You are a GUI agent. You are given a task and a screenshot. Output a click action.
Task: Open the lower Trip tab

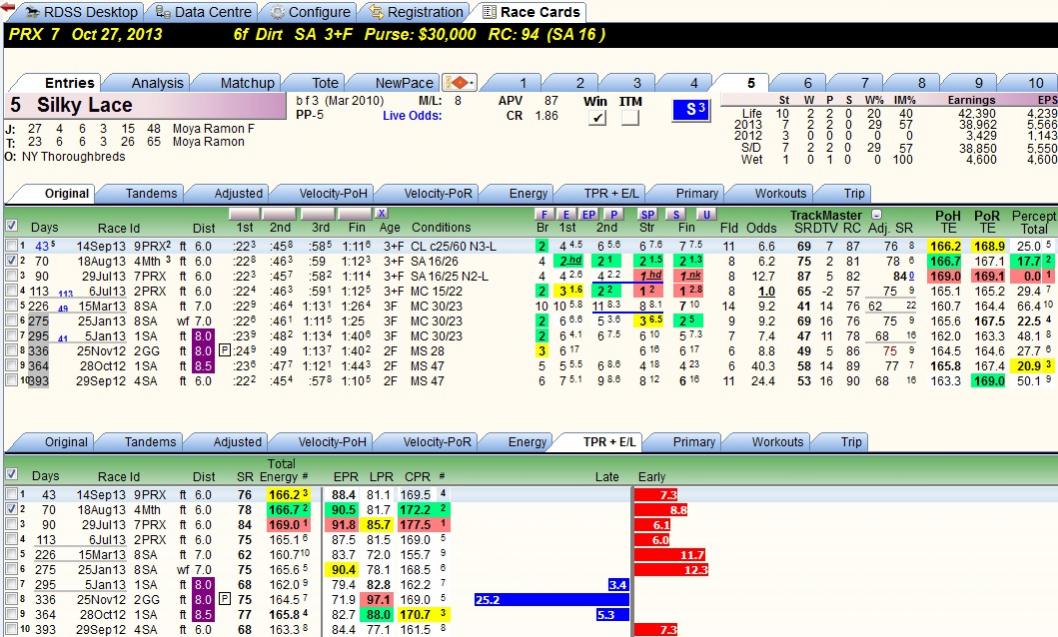tap(851, 442)
